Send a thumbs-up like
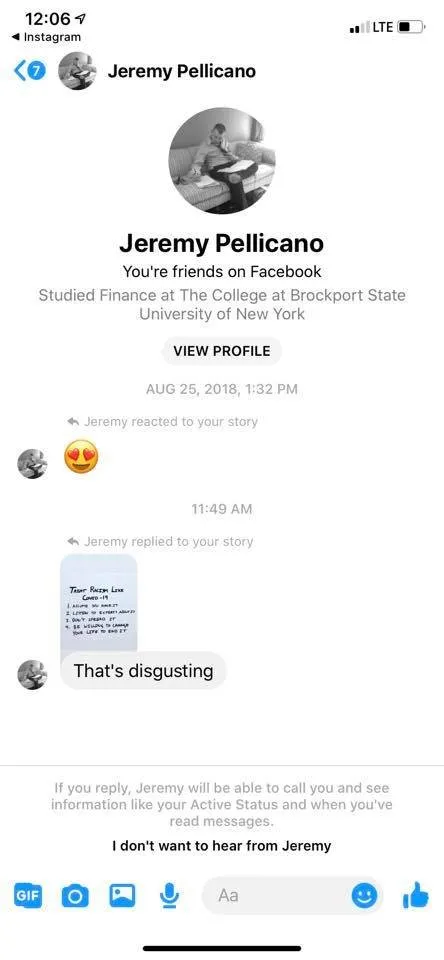 coord(416,895)
